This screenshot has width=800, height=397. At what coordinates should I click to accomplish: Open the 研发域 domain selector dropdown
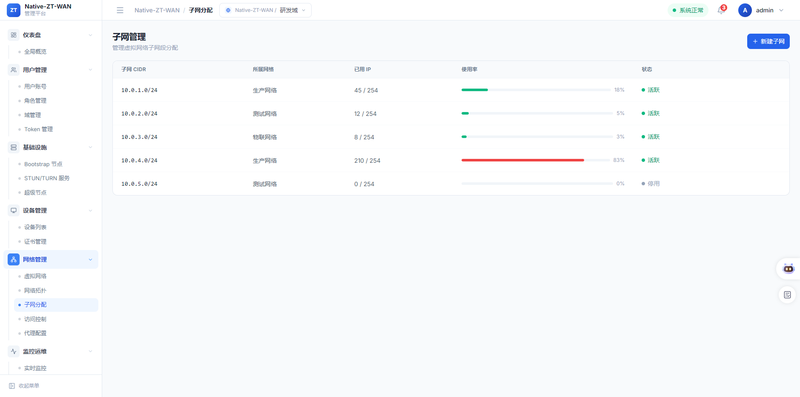[265, 10]
